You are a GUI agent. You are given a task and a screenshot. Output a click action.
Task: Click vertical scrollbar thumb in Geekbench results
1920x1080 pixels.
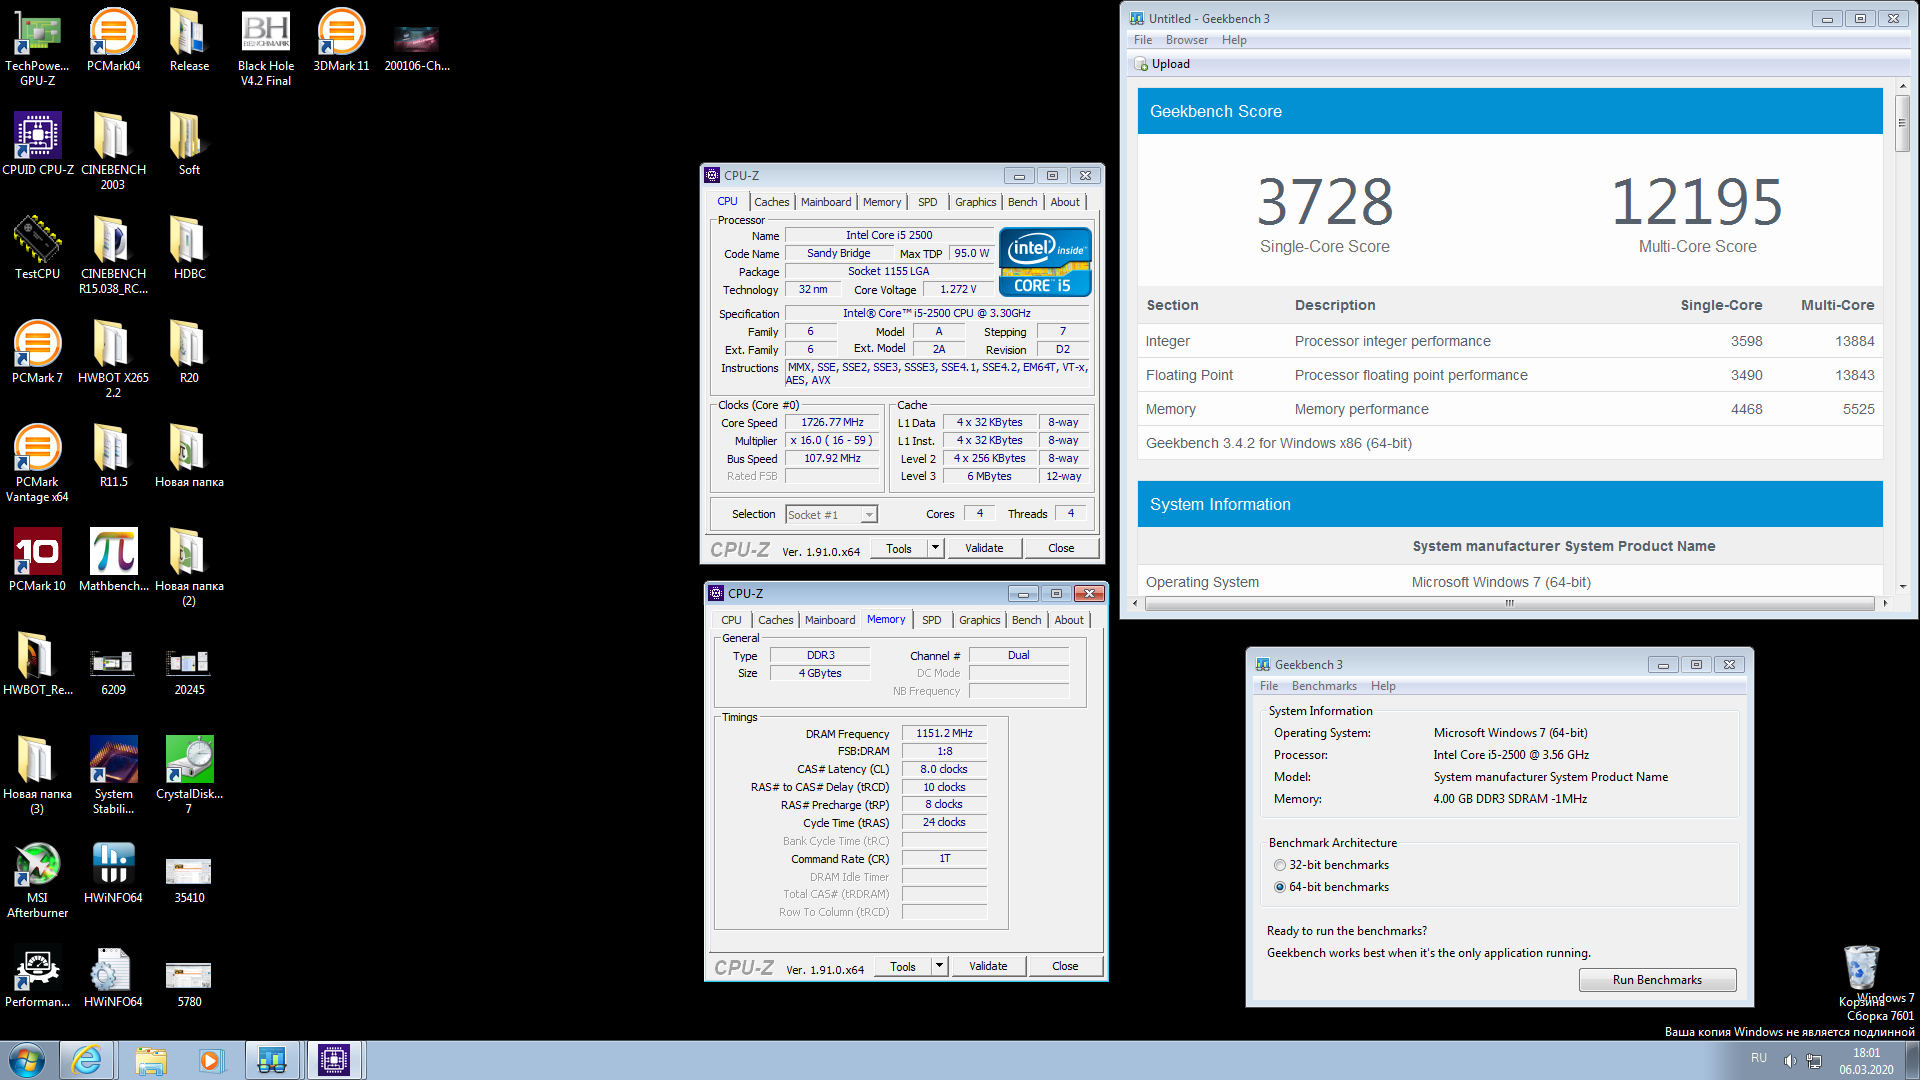[x=1902, y=124]
